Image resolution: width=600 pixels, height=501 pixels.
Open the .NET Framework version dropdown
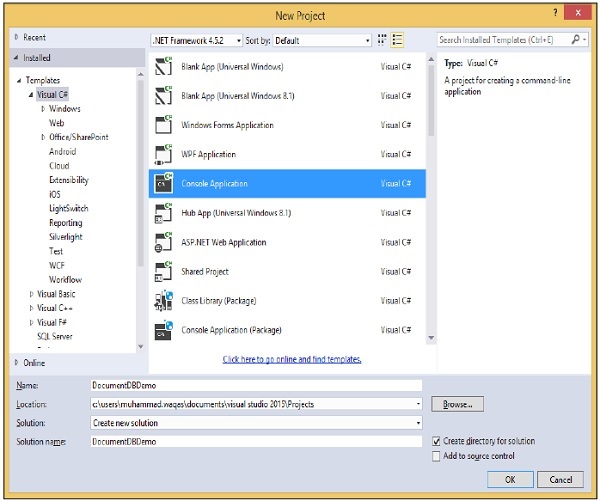197,40
